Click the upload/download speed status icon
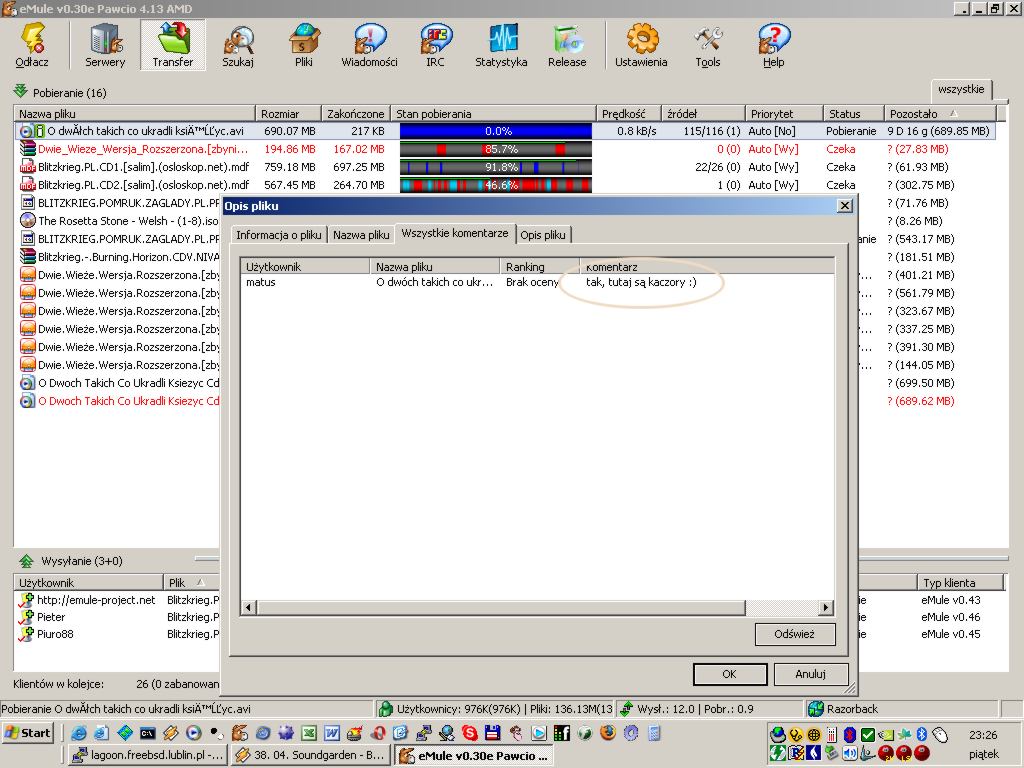This screenshot has width=1024, height=768. pos(627,709)
